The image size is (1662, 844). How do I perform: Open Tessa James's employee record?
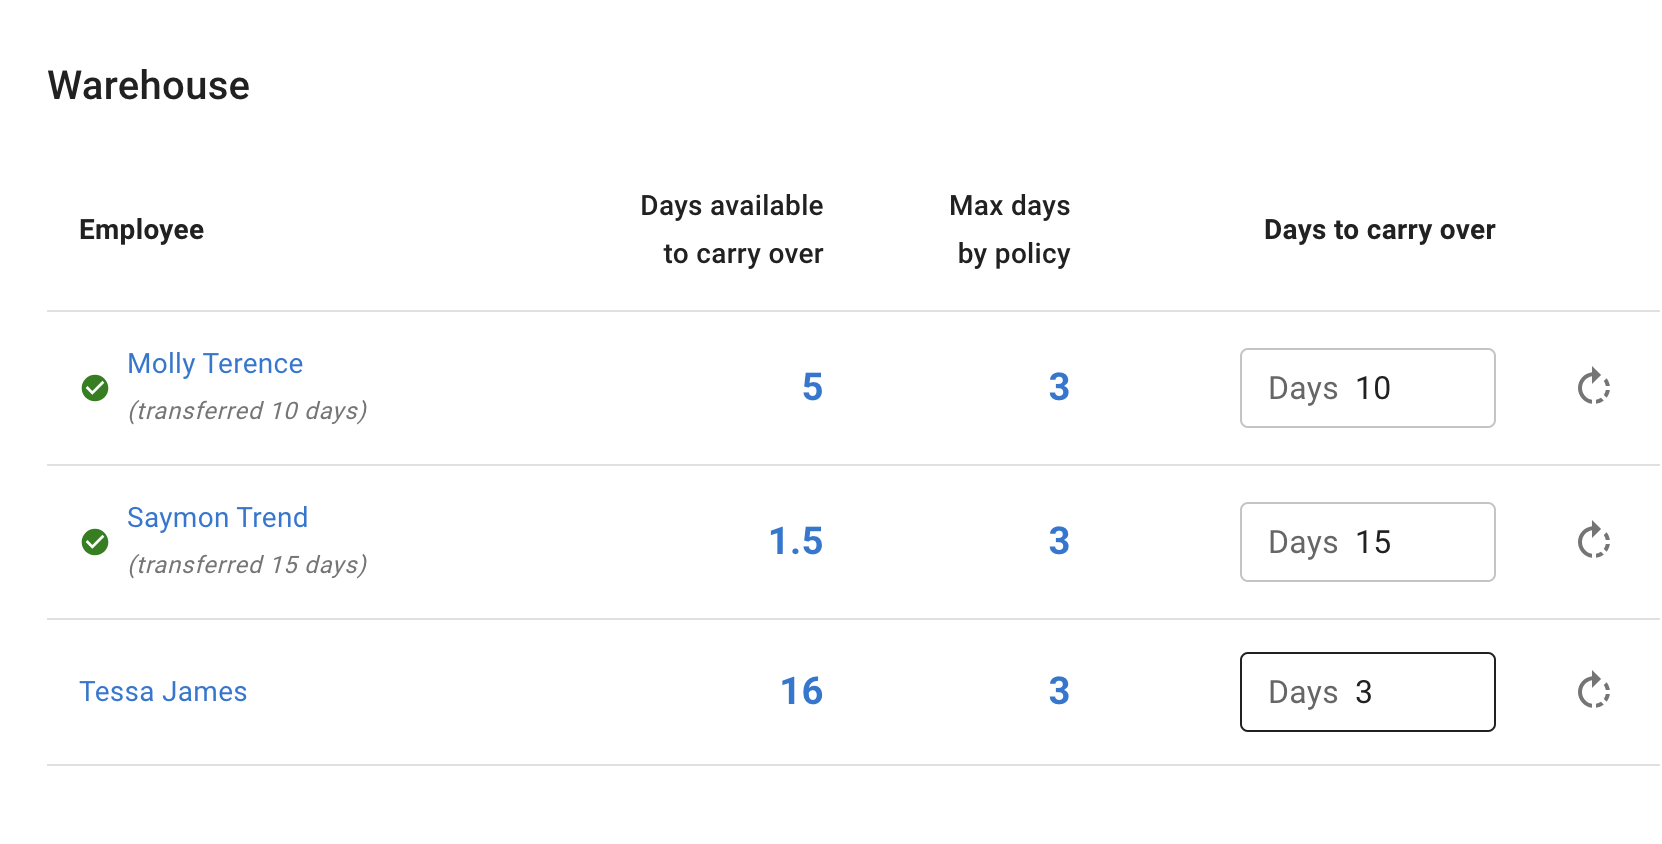pyautogui.click(x=163, y=690)
